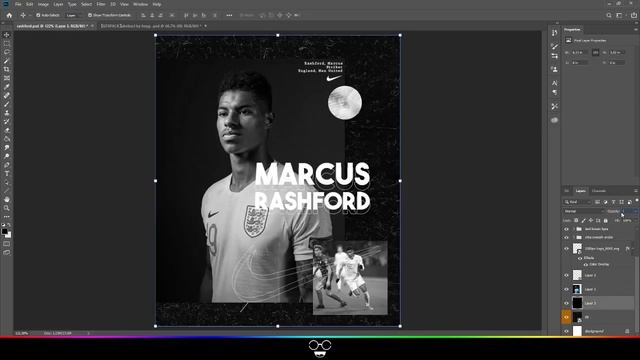Select the Eraser tool
Screen dimensions: 640x360
tap(7, 130)
